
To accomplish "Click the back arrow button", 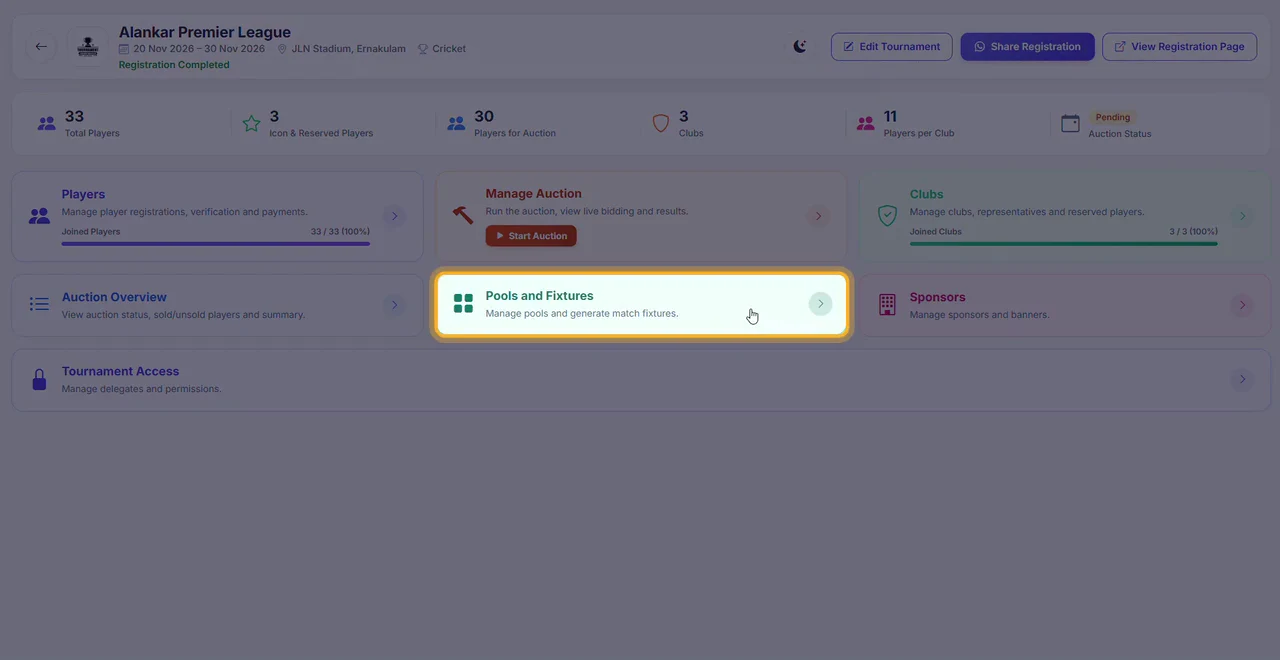I will 41,46.
